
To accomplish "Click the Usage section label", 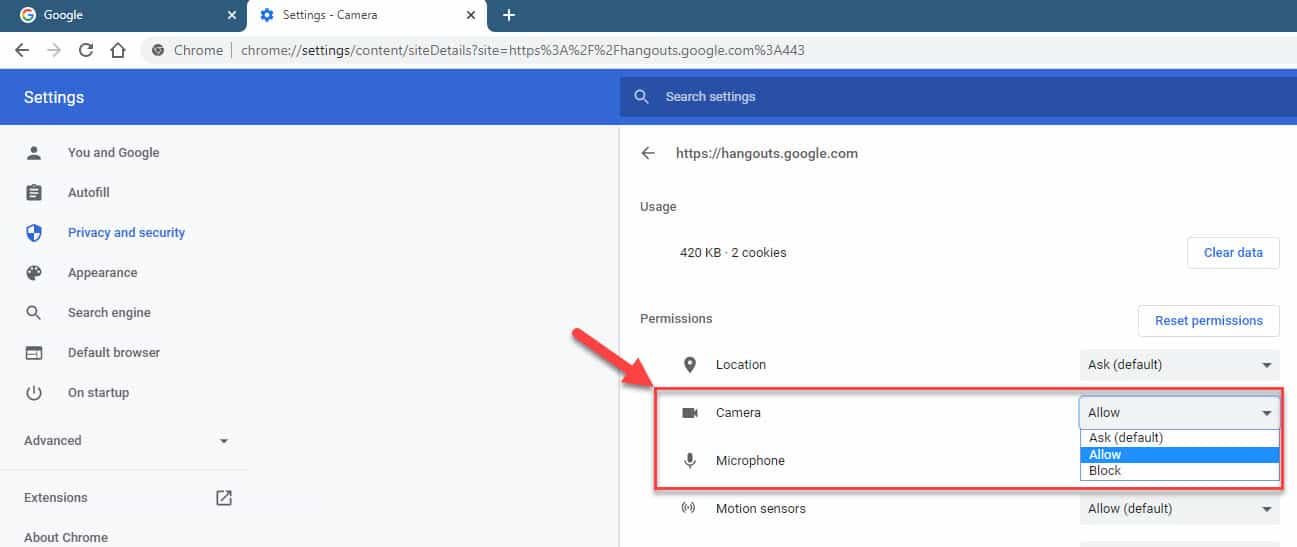I will click(658, 207).
